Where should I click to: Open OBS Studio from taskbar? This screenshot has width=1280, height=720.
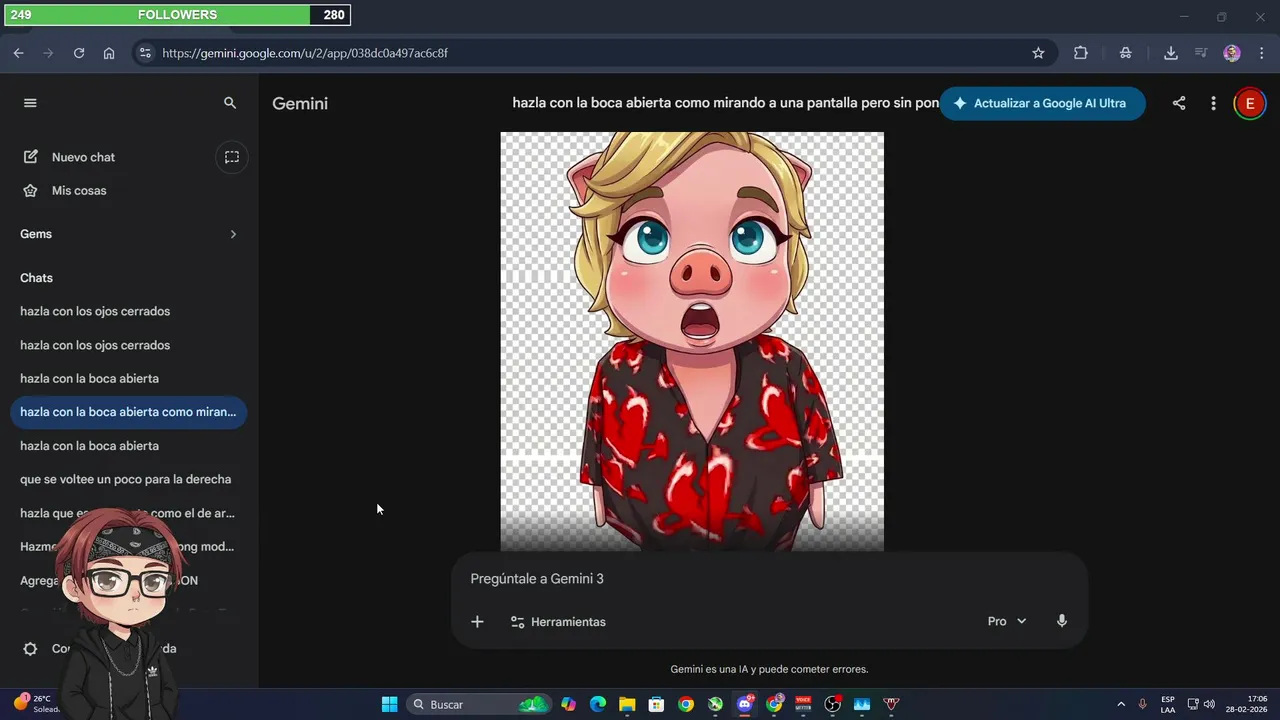click(833, 704)
